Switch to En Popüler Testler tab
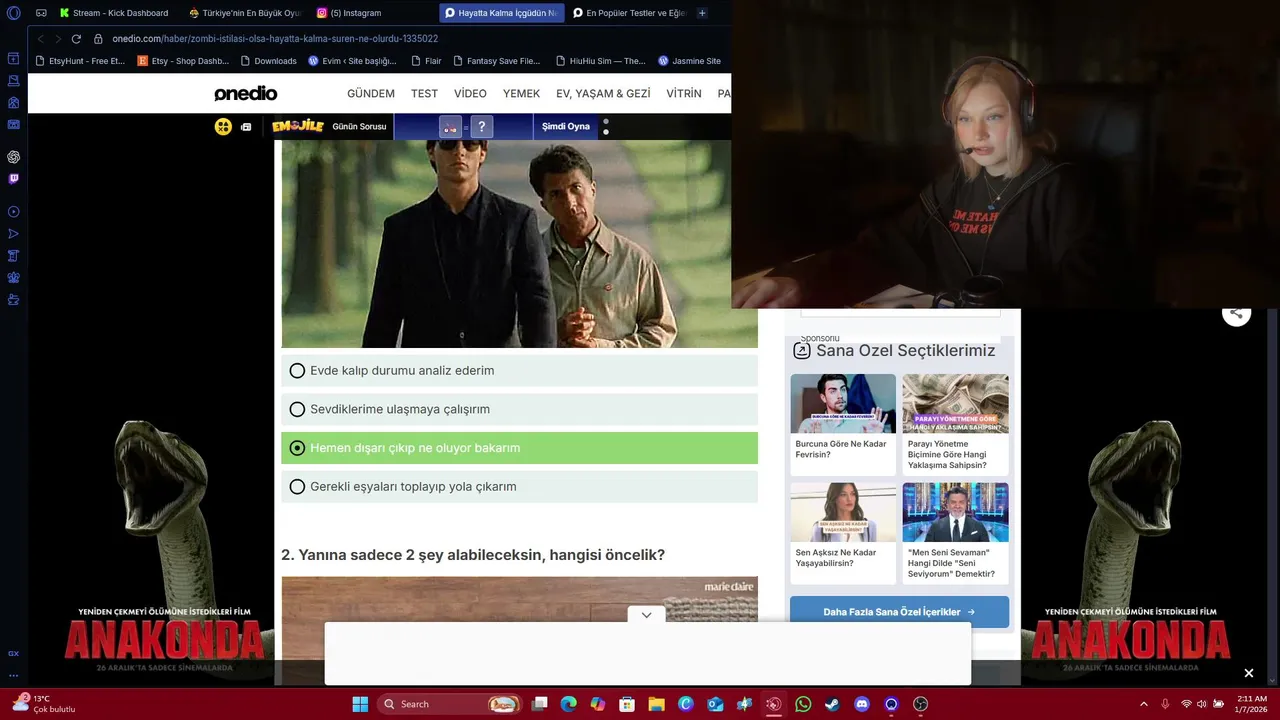Screen dimensions: 1280x720 (630, 13)
